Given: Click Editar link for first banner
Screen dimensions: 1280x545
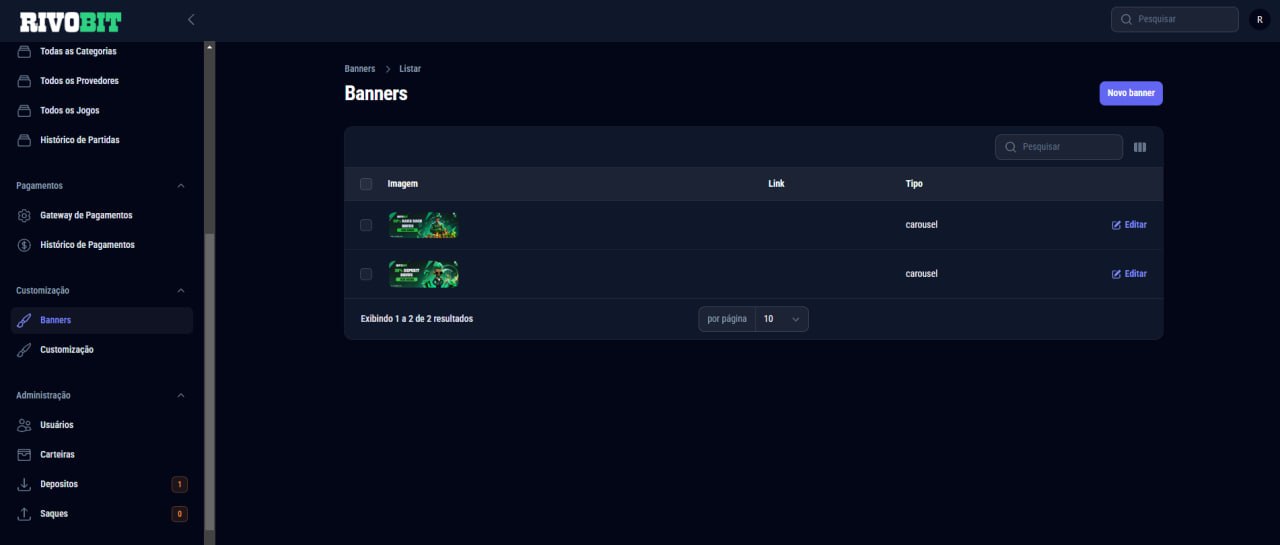Looking at the screenshot, I should tap(1129, 225).
